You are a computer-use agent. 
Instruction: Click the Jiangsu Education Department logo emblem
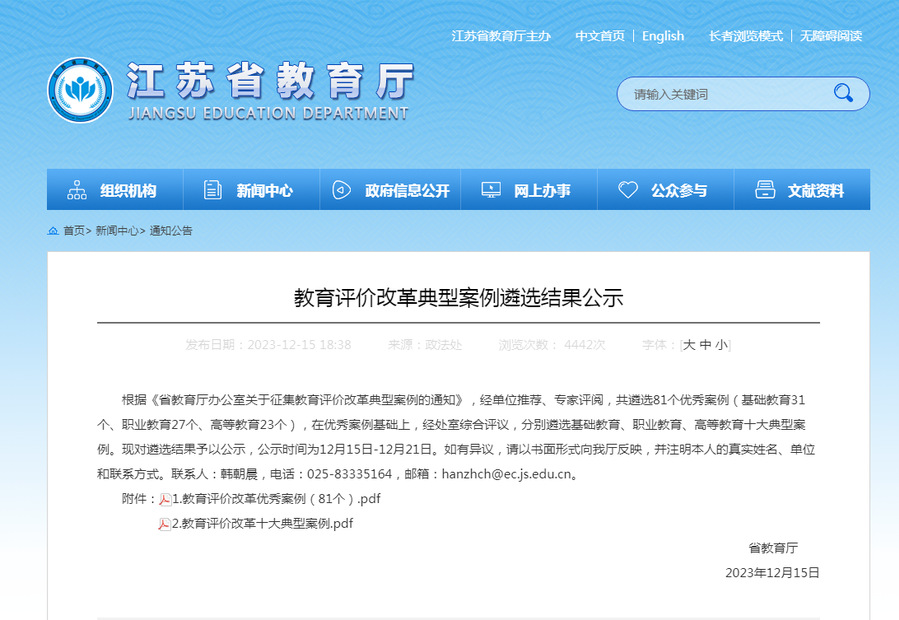pyautogui.click(x=80, y=91)
